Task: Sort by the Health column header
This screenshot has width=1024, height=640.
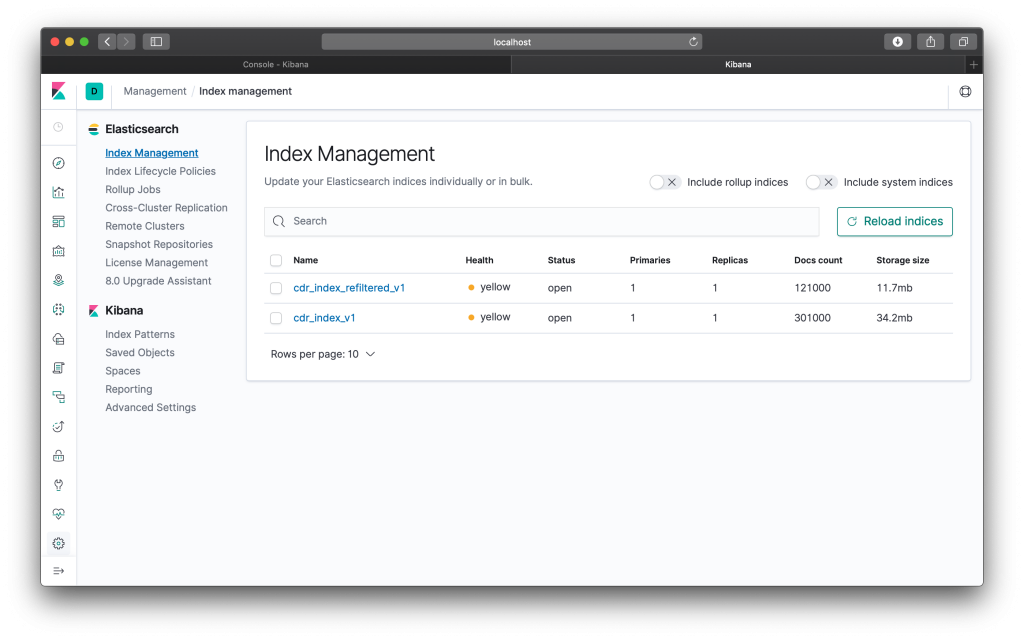Action: coord(479,261)
